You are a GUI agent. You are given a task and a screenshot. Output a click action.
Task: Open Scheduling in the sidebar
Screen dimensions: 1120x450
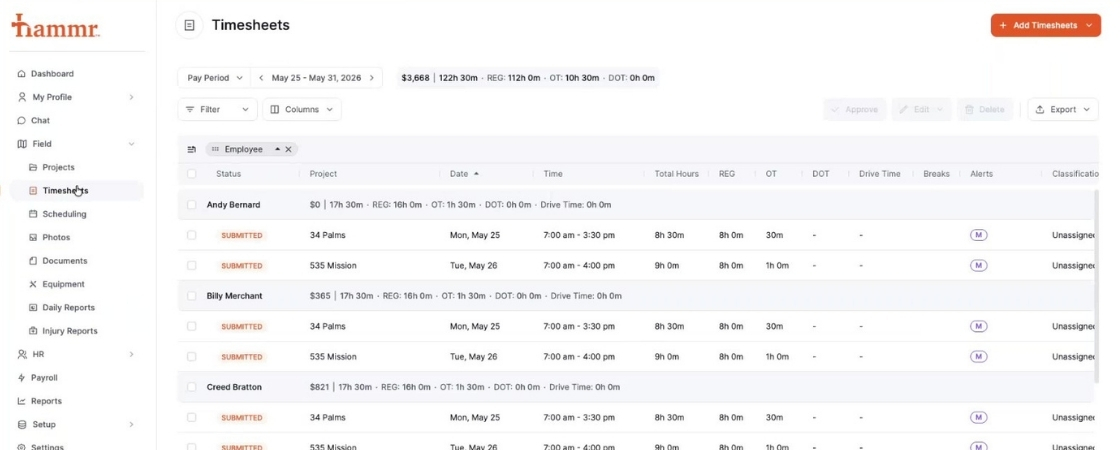64,214
